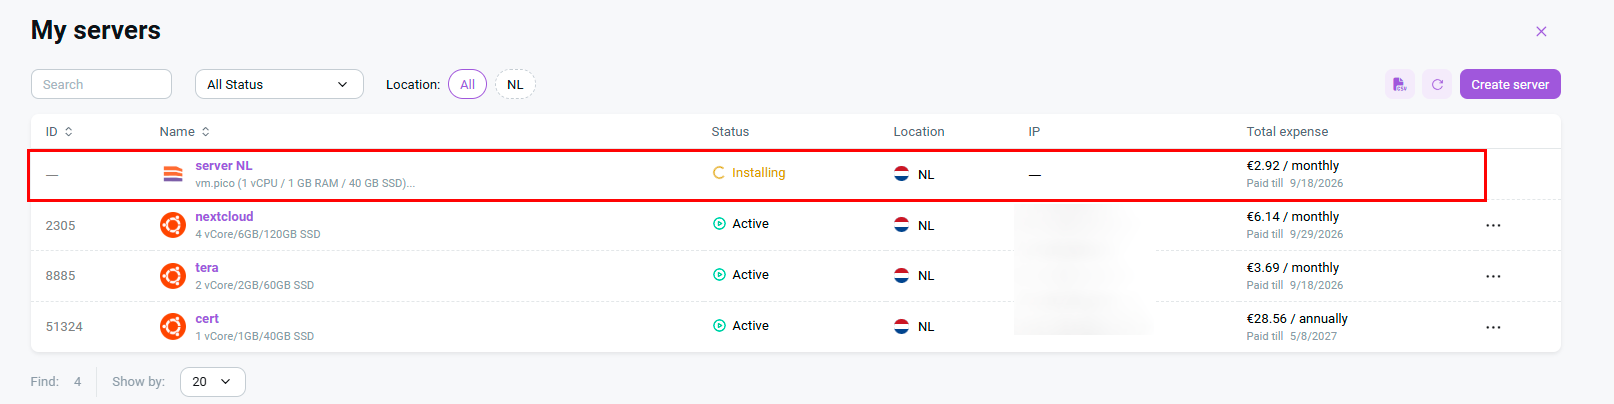Image resolution: width=1614 pixels, height=404 pixels.
Task: Open actions menu for tera server
Action: click(x=1493, y=276)
